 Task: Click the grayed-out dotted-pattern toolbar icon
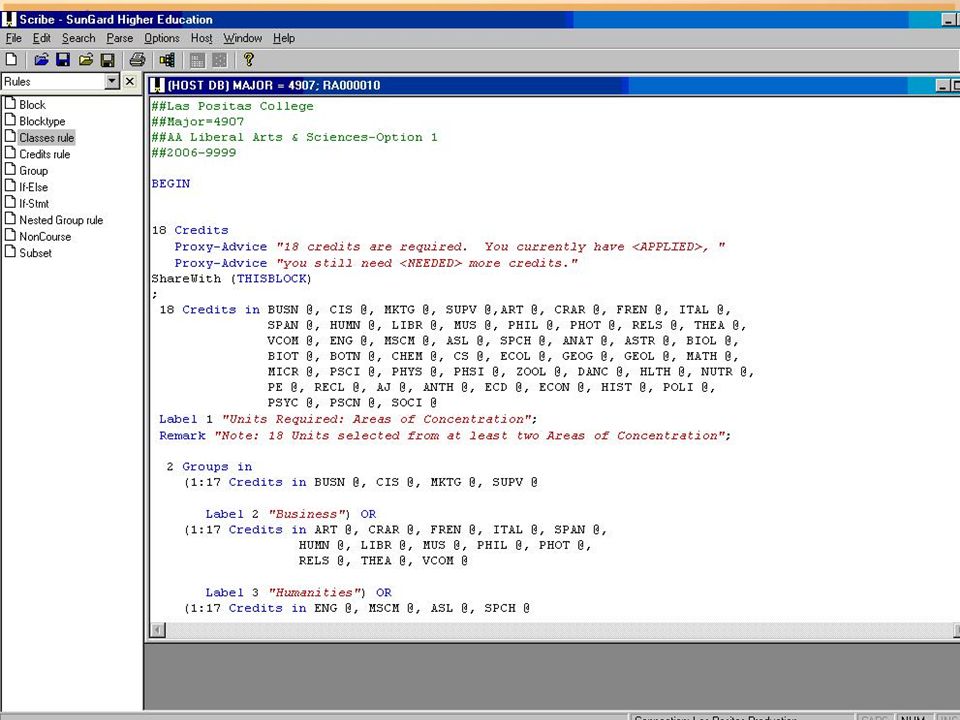click(x=219, y=59)
